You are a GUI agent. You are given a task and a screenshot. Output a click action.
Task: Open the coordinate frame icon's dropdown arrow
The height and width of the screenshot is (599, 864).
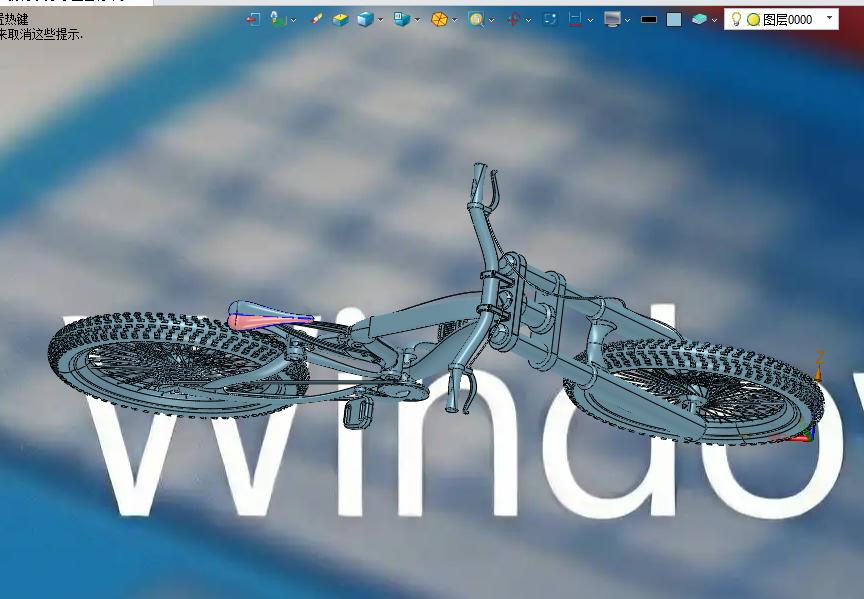pyautogui.click(x=294, y=20)
